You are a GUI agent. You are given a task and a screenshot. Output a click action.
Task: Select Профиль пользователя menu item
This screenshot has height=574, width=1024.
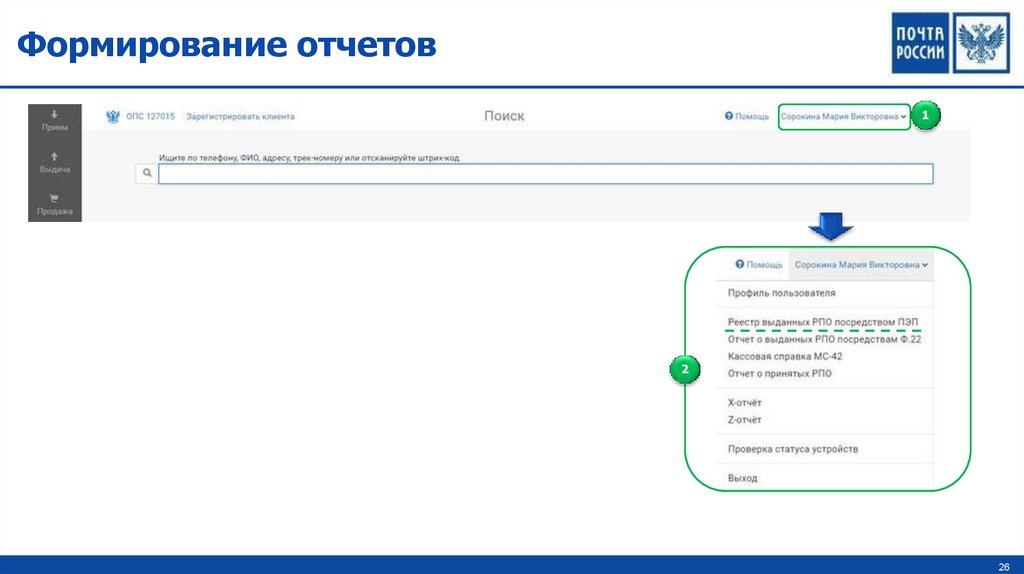point(781,293)
